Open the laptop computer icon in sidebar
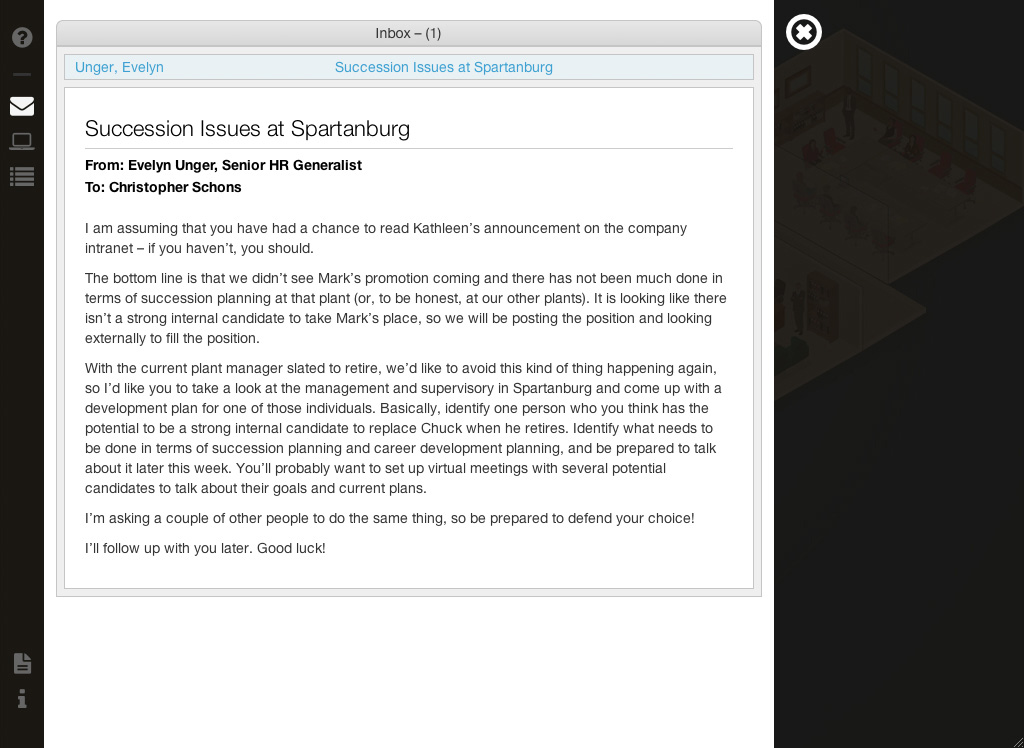This screenshot has width=1024, height=748. click(22, 142)
